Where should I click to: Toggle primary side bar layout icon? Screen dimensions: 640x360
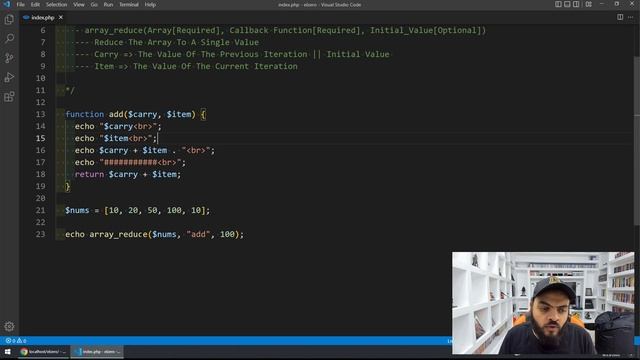pos(558,4)
